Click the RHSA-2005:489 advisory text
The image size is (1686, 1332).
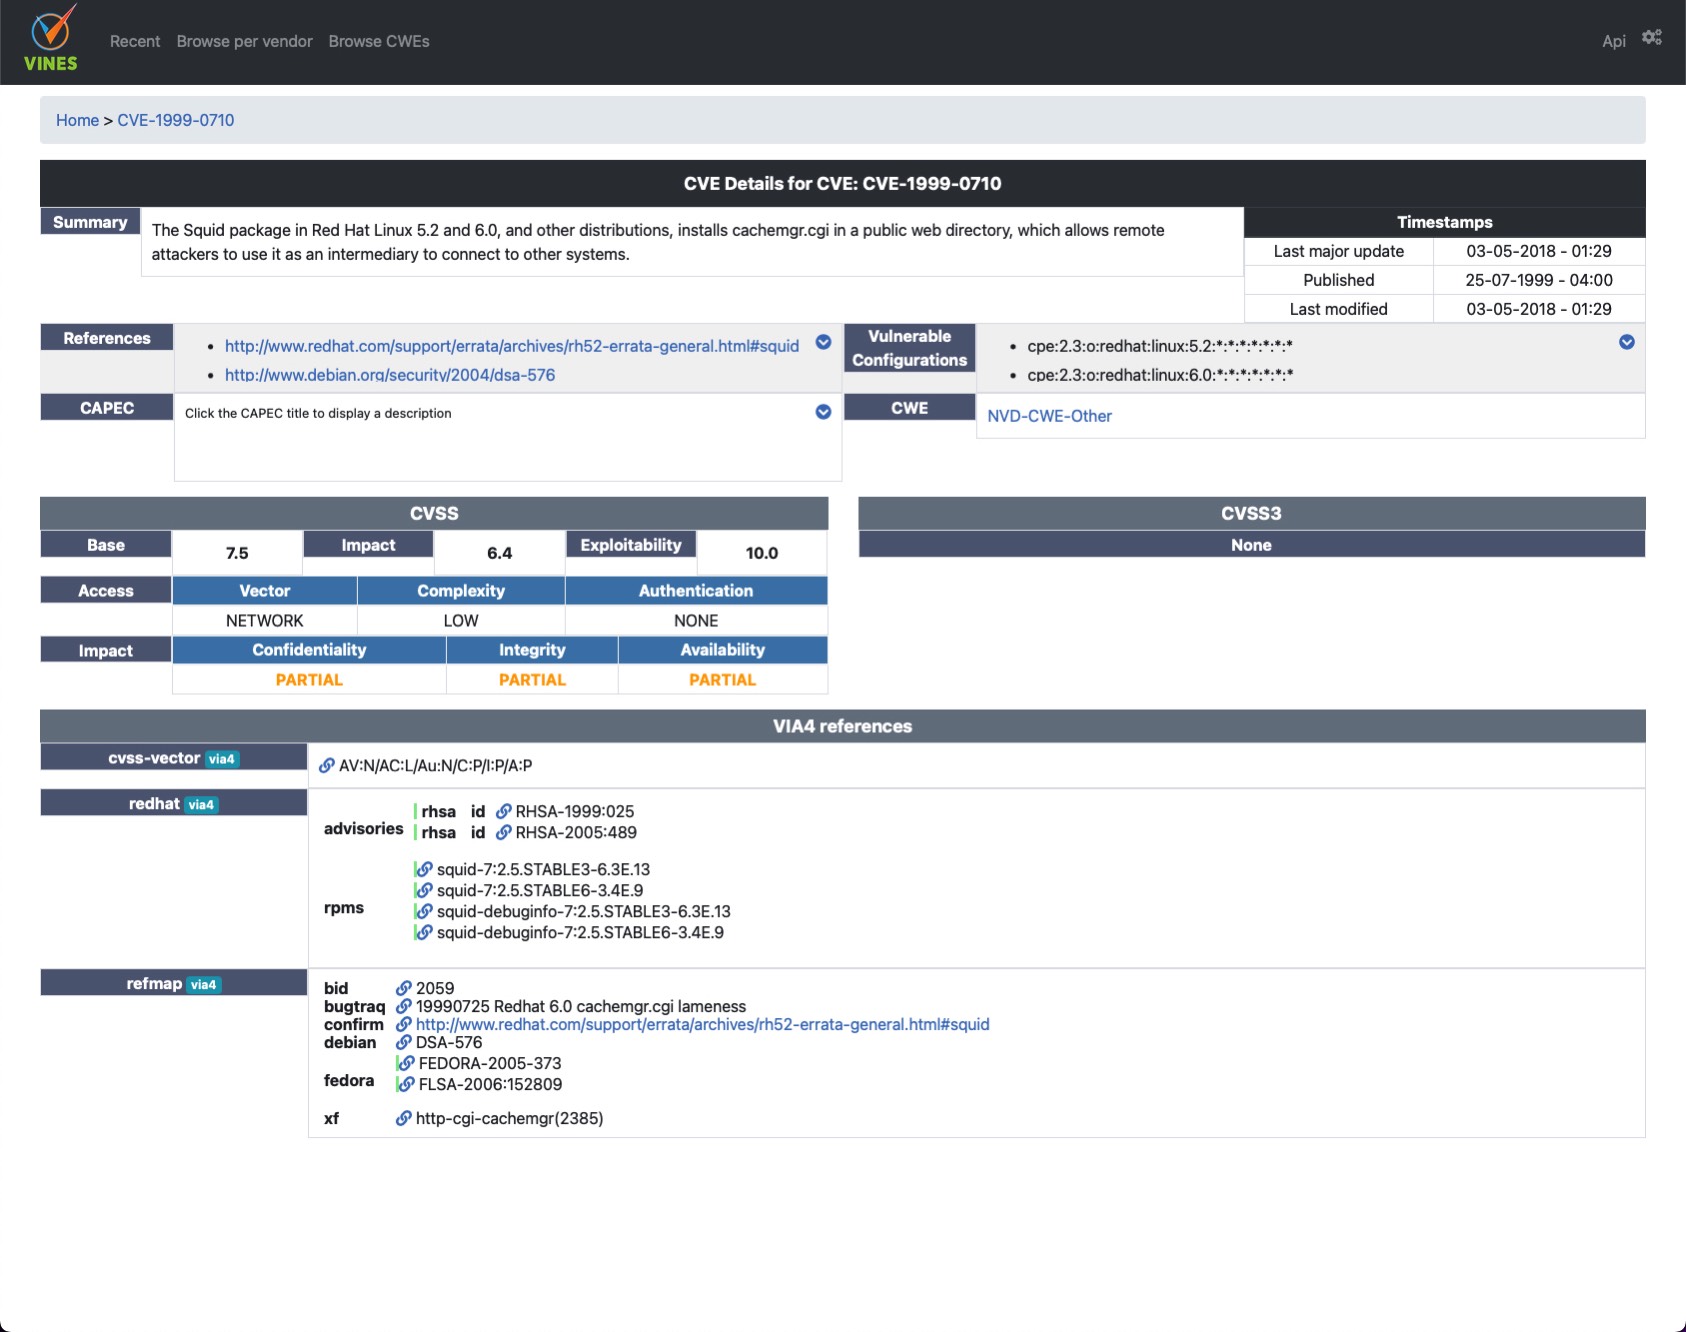[x=576, y=832]
